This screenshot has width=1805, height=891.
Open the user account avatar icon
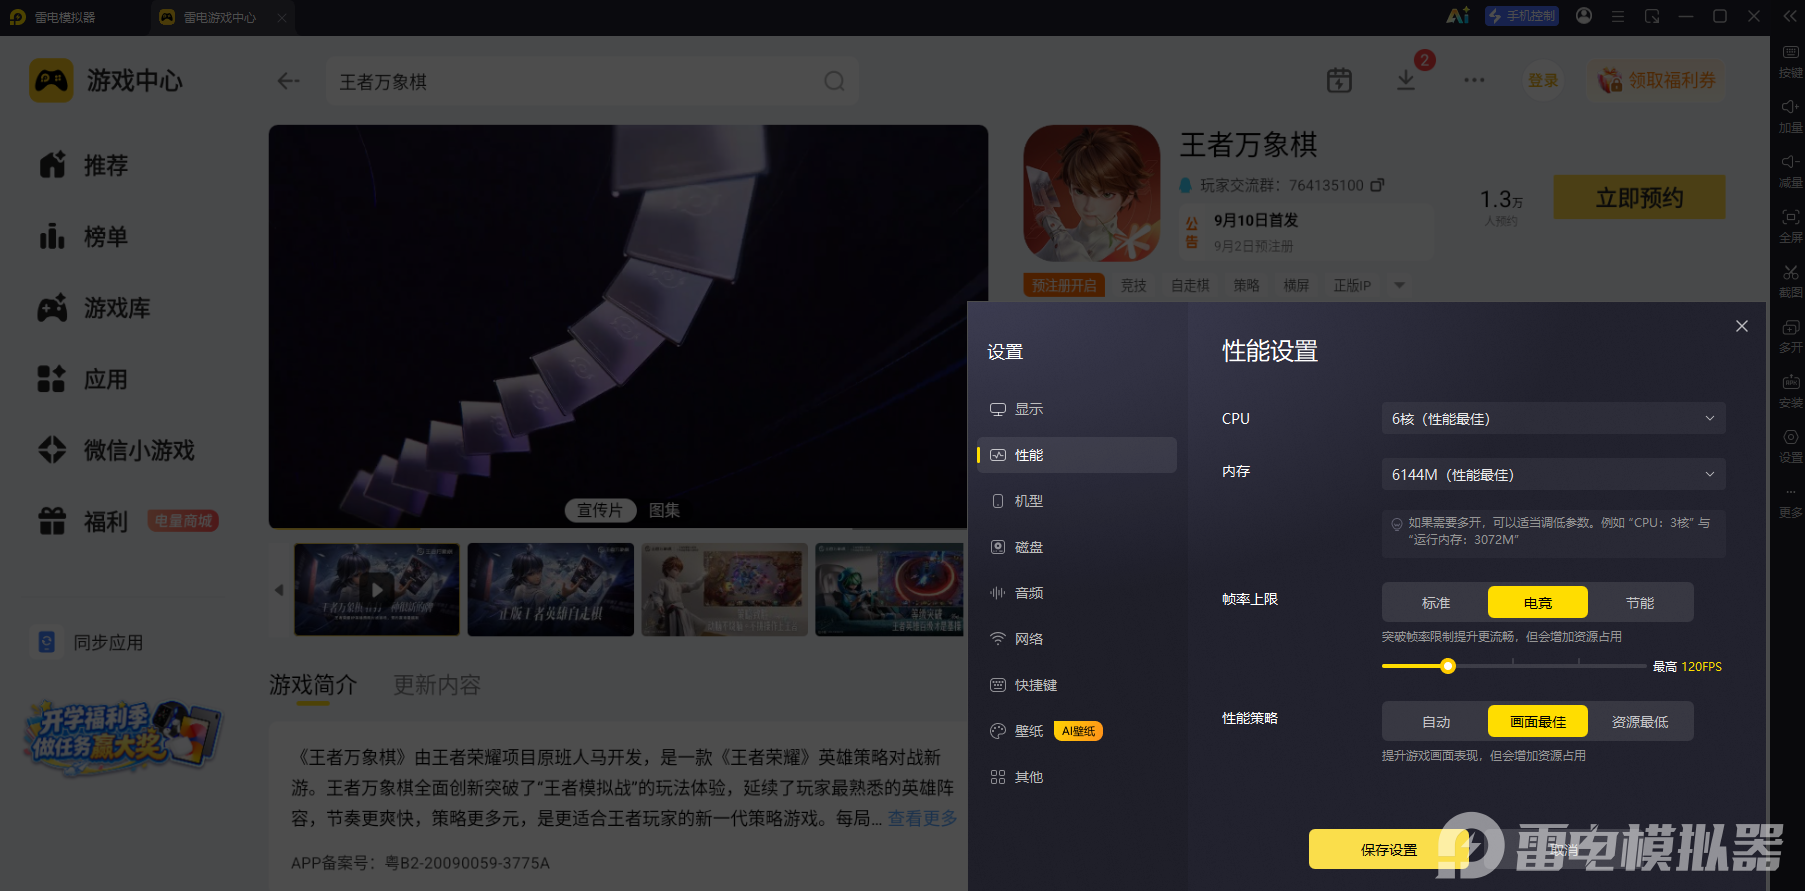(1584, 16)
